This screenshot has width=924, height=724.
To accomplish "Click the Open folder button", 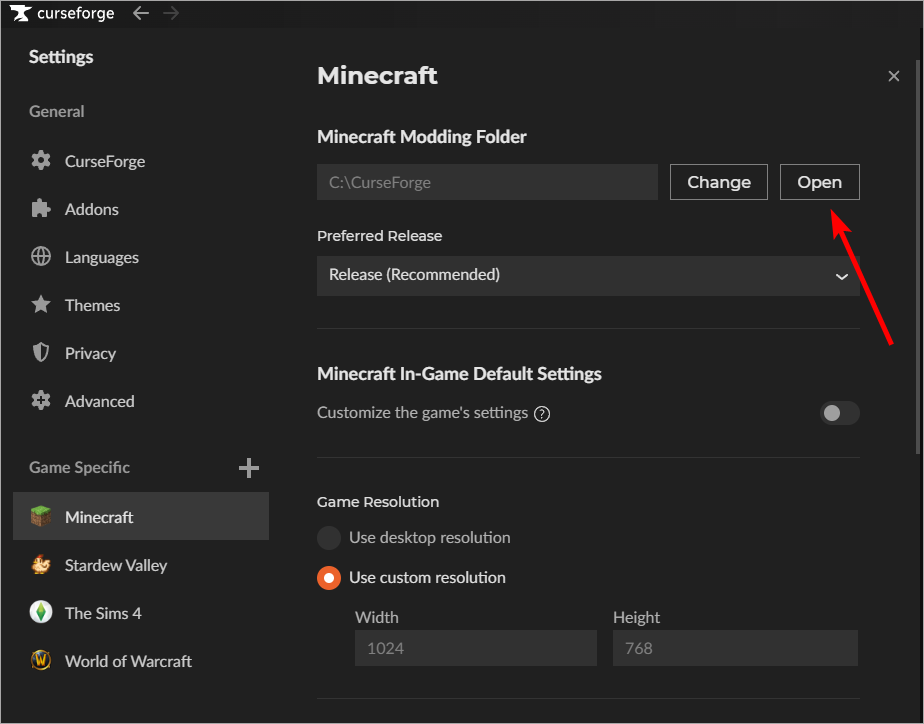I will tap(819, 182).
